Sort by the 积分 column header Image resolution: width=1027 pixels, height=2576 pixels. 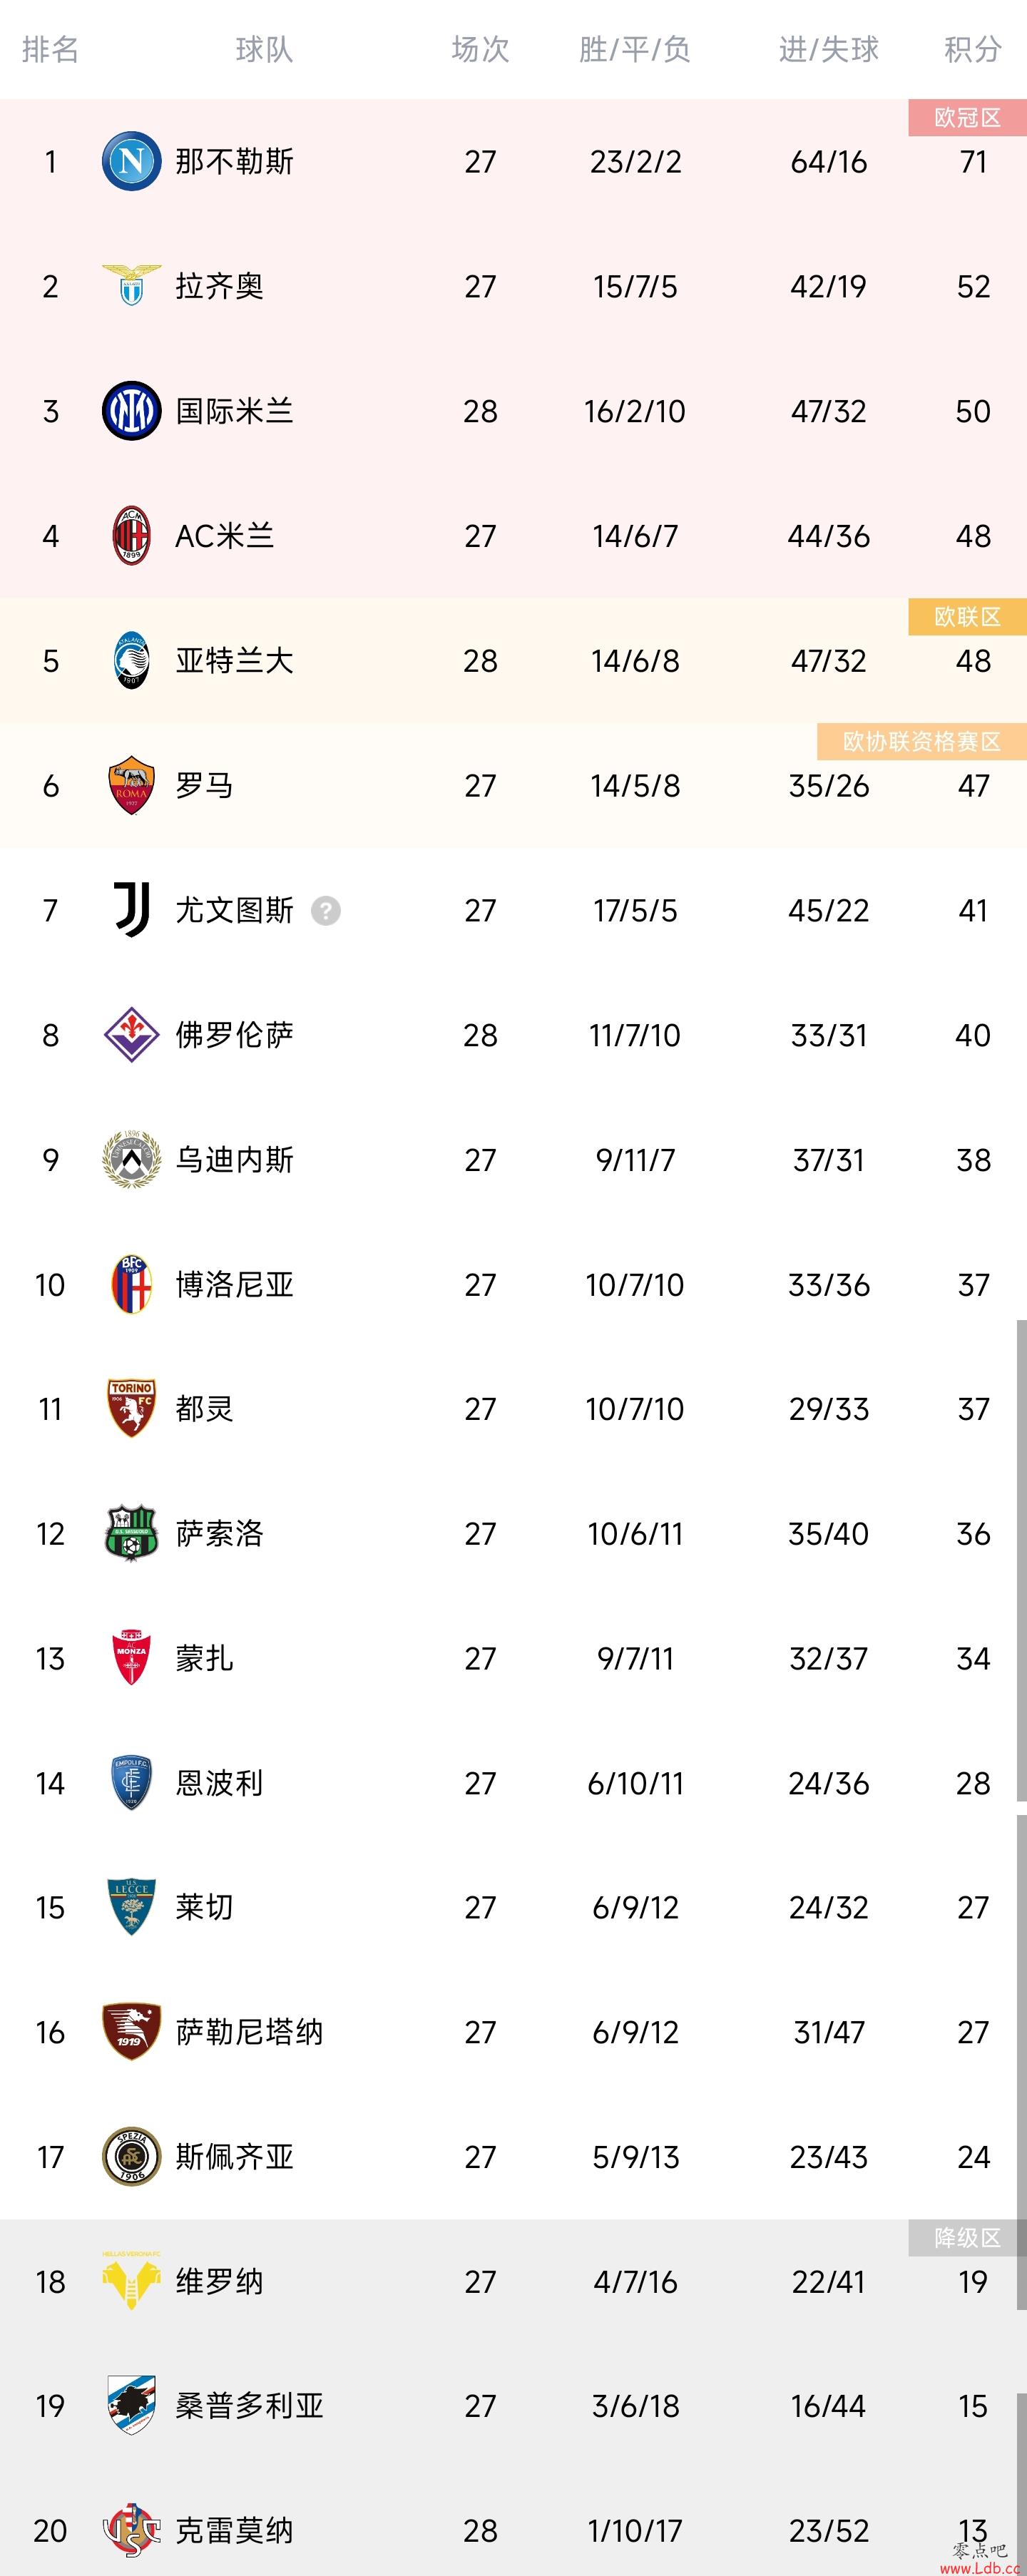tap(973, 49)
